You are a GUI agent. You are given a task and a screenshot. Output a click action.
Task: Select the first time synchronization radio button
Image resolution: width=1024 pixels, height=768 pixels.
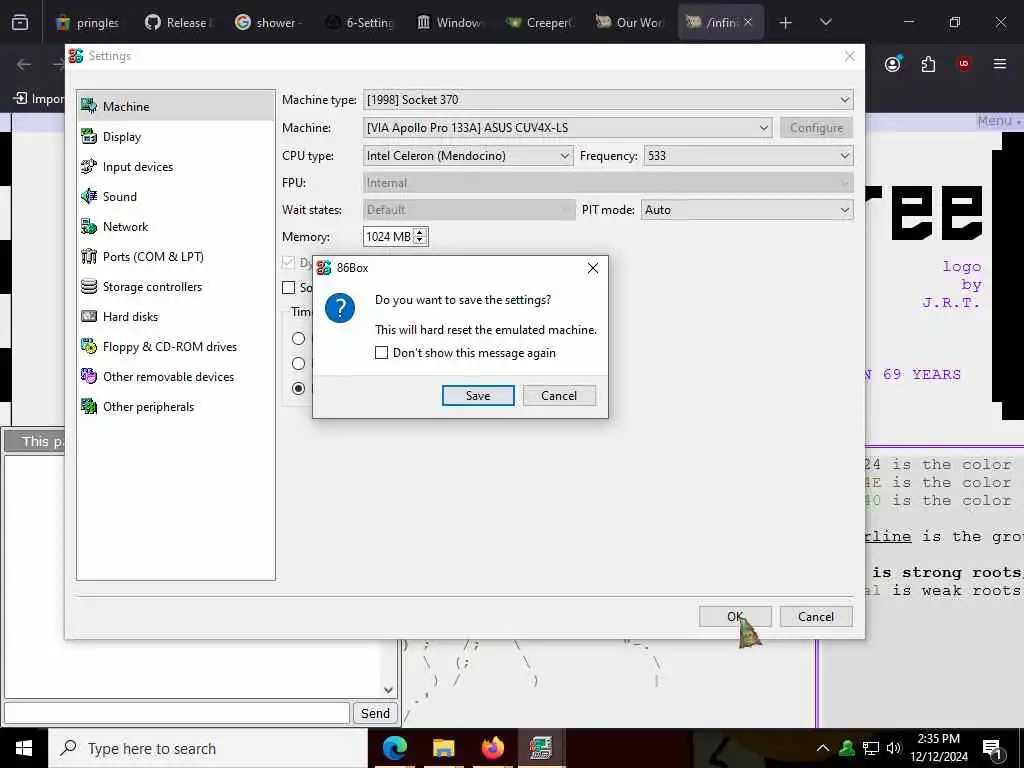[298, 338]
